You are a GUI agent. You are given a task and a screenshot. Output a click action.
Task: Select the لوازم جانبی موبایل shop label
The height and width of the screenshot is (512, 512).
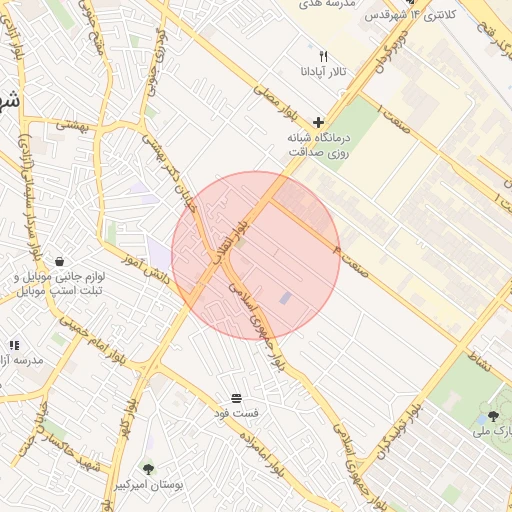pos(59,284)
